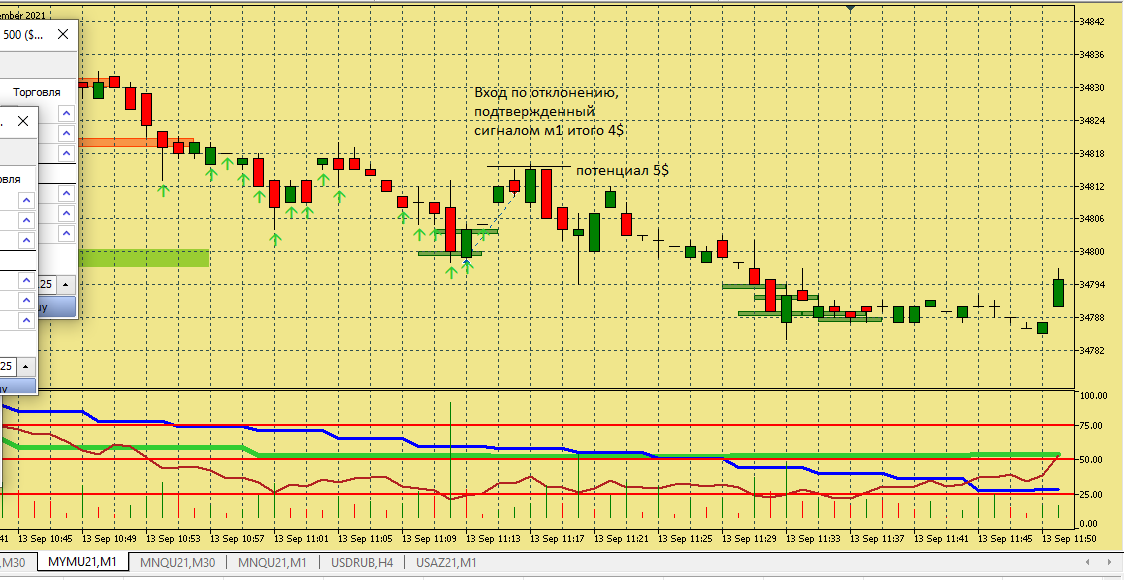Close the '500 ($...' panel window
1124x580 pixels.
coord(63,34)
